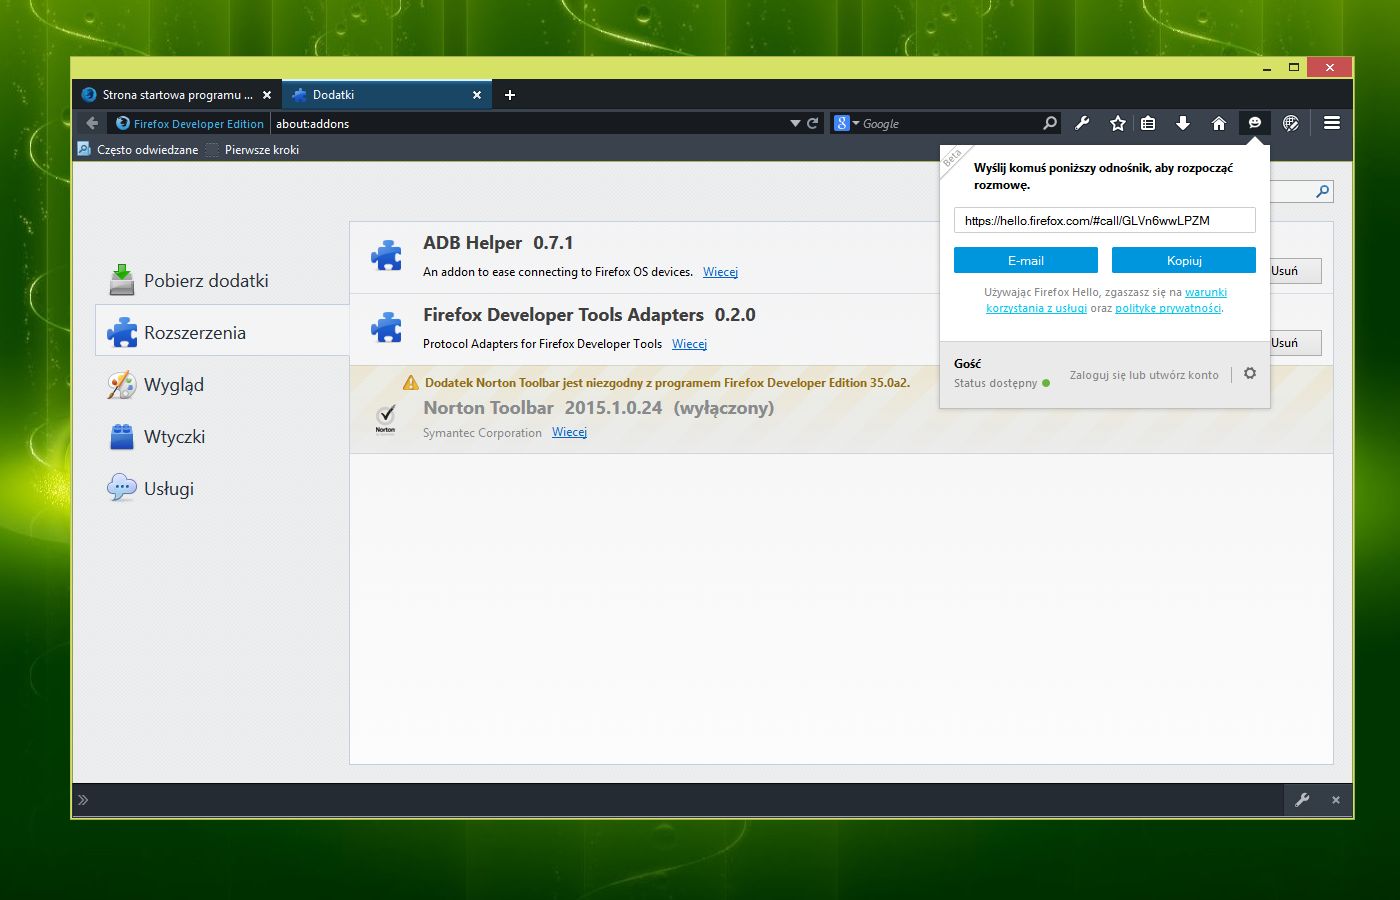Expand the URL bar history dropdown
Viewport: 1400px width, 900px height.
(x=795, y=123)
